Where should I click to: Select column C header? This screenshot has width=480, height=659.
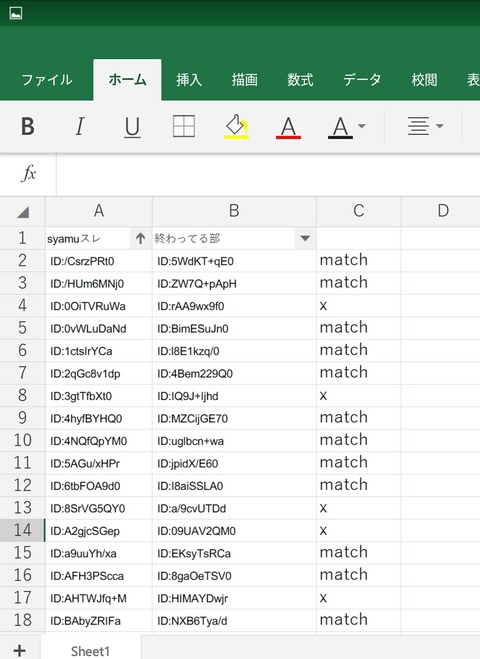359,211
